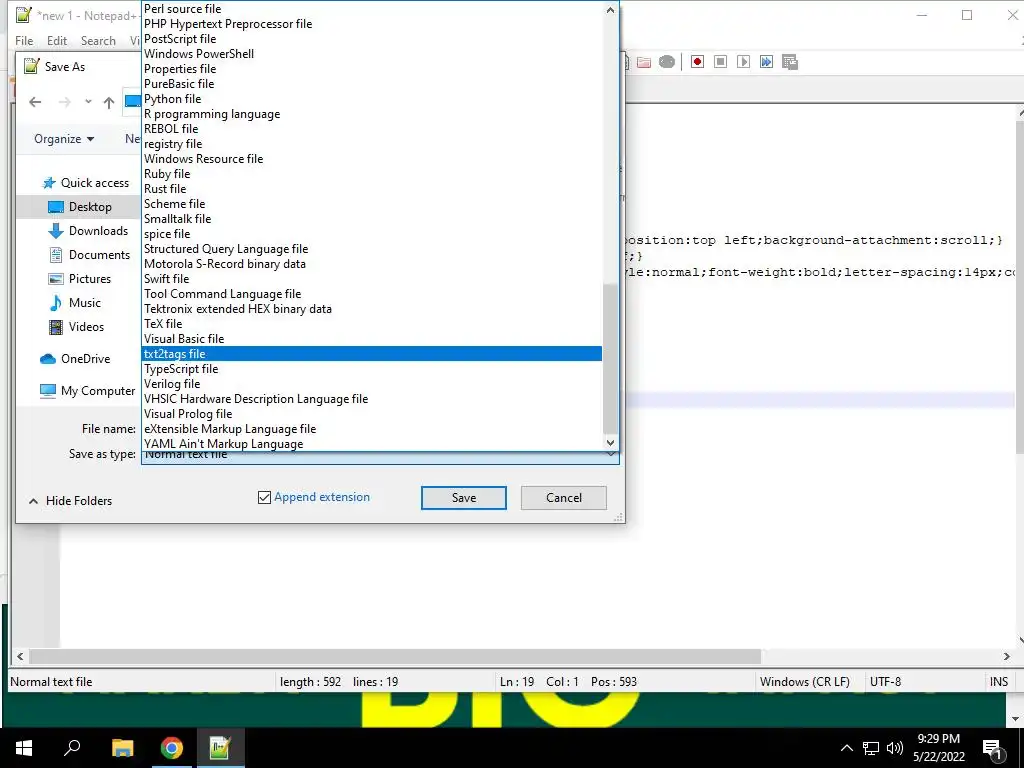Screen dimensions: 1024x768
Task: Select R programming language entry
Action: coord(372,114)
